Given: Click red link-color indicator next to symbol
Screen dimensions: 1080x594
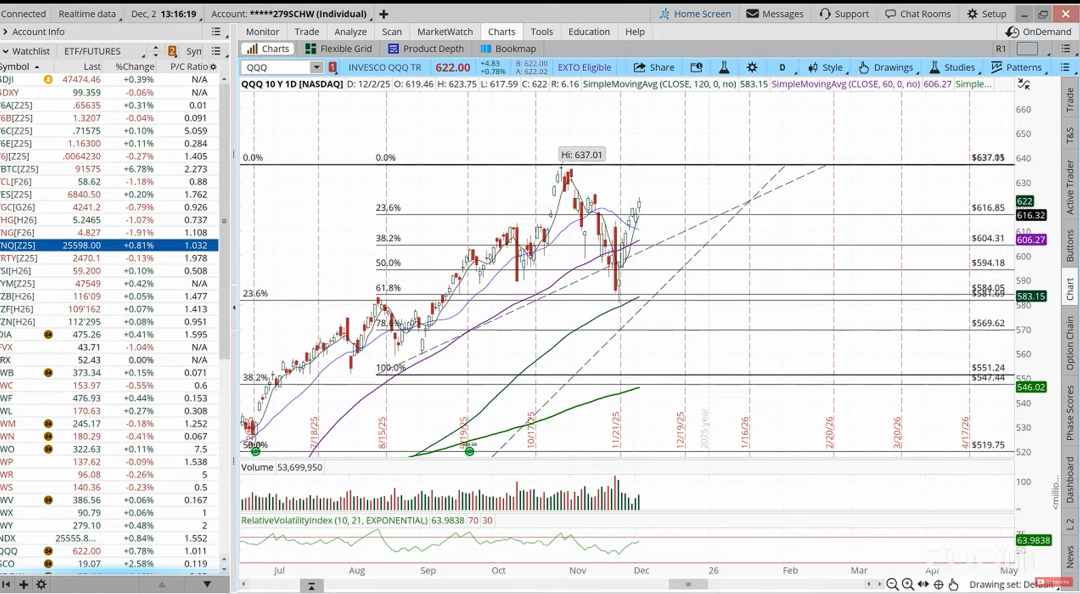Looking at the screenshot, I should 333,68.
